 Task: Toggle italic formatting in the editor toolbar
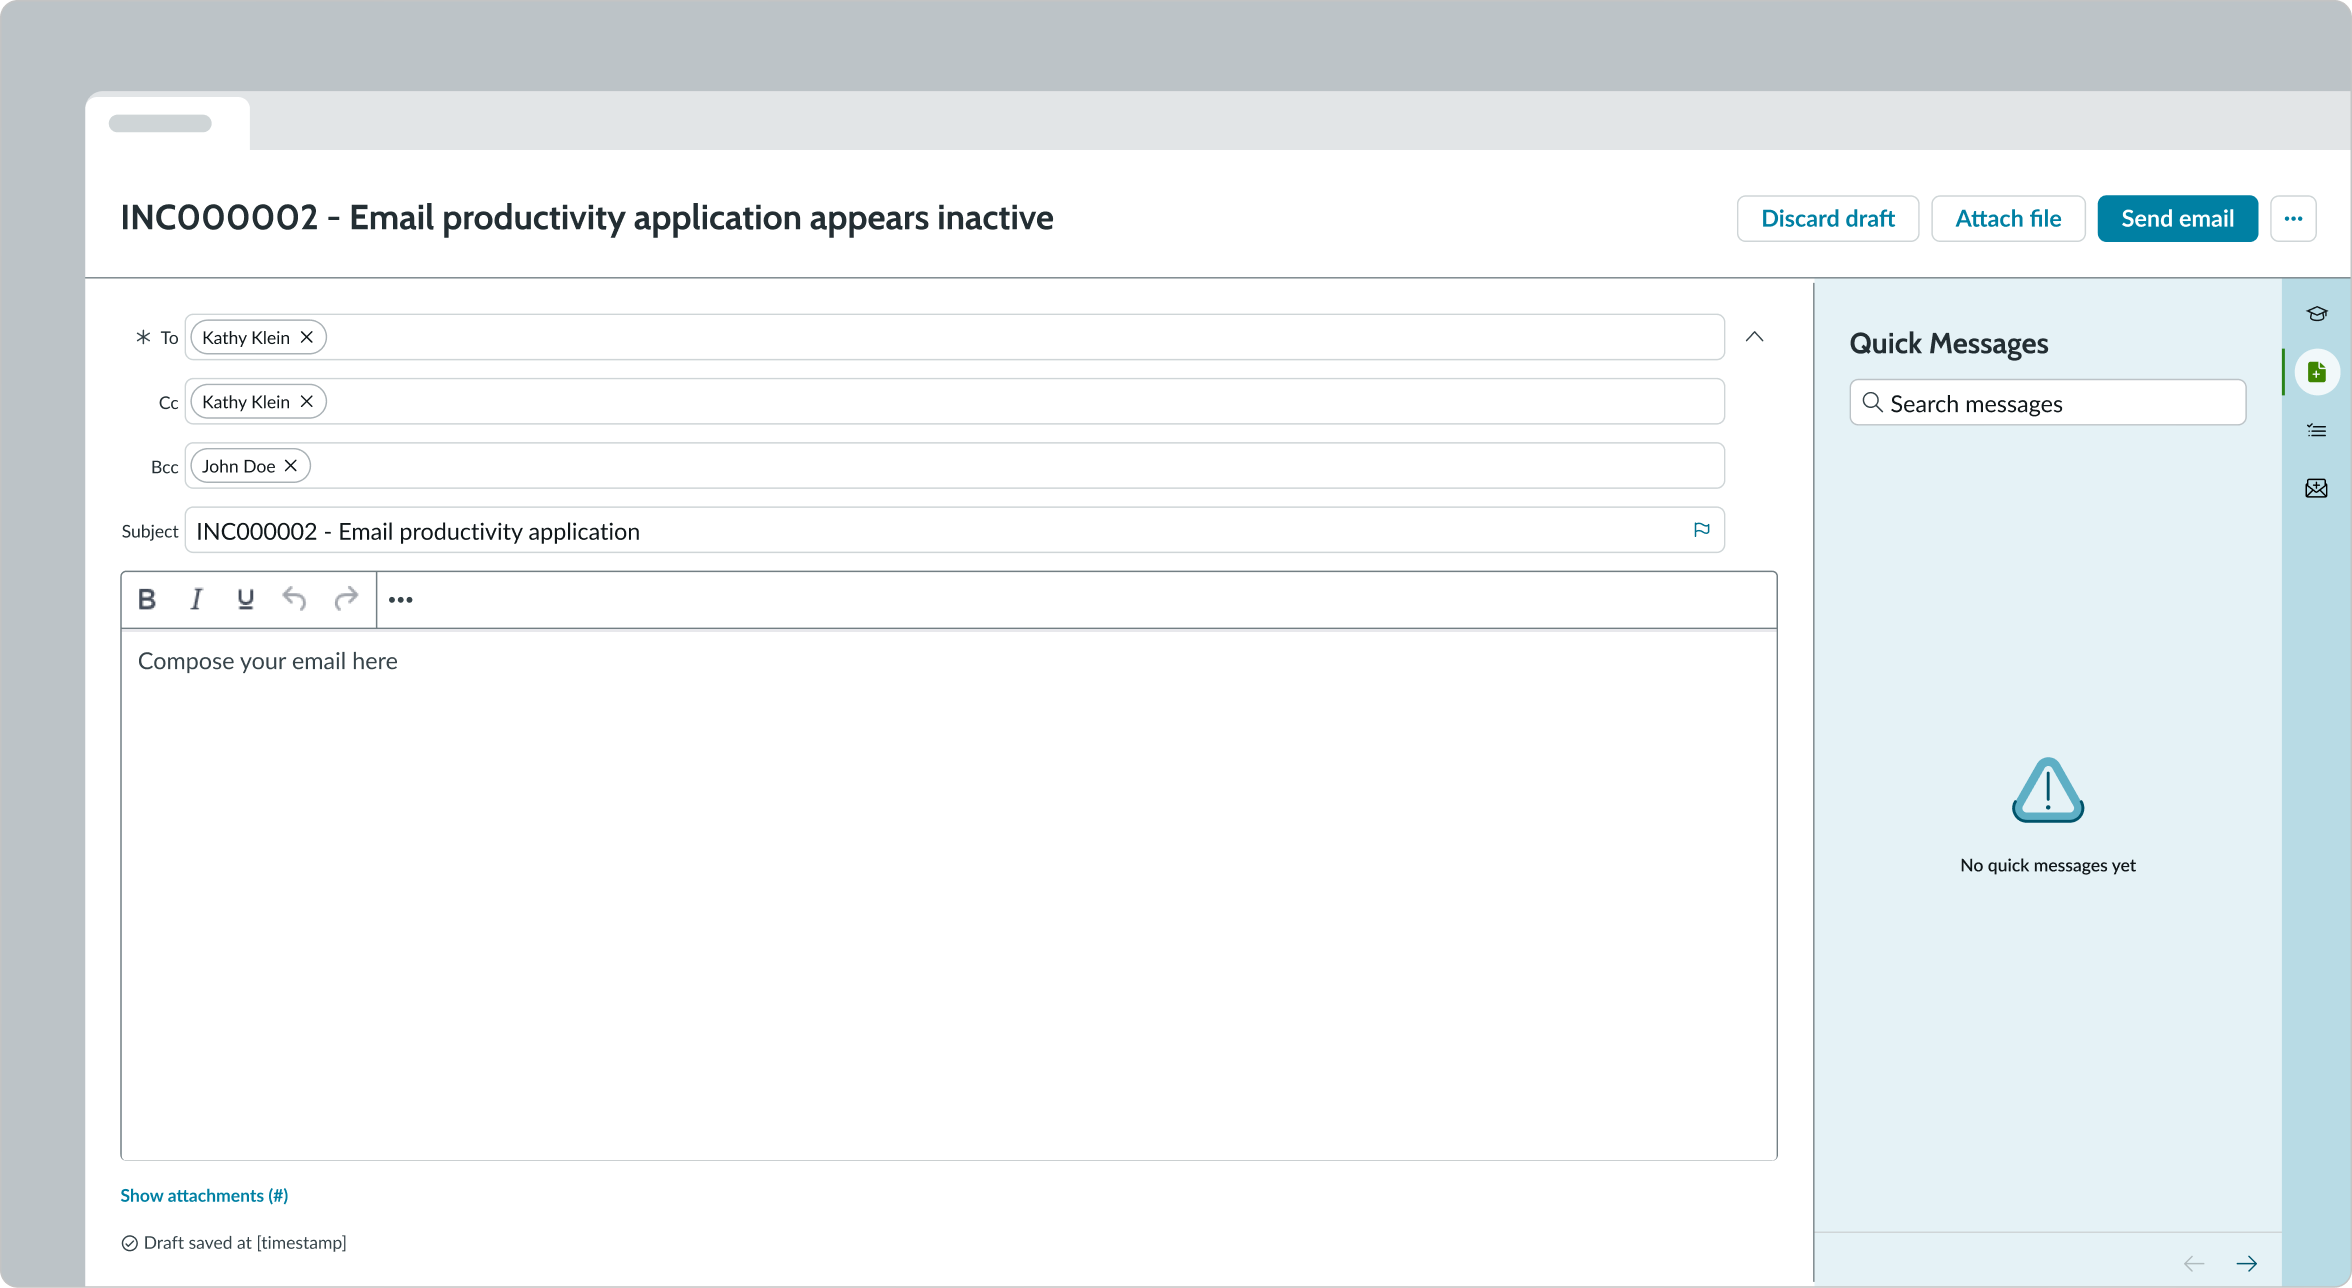(196, 599)
